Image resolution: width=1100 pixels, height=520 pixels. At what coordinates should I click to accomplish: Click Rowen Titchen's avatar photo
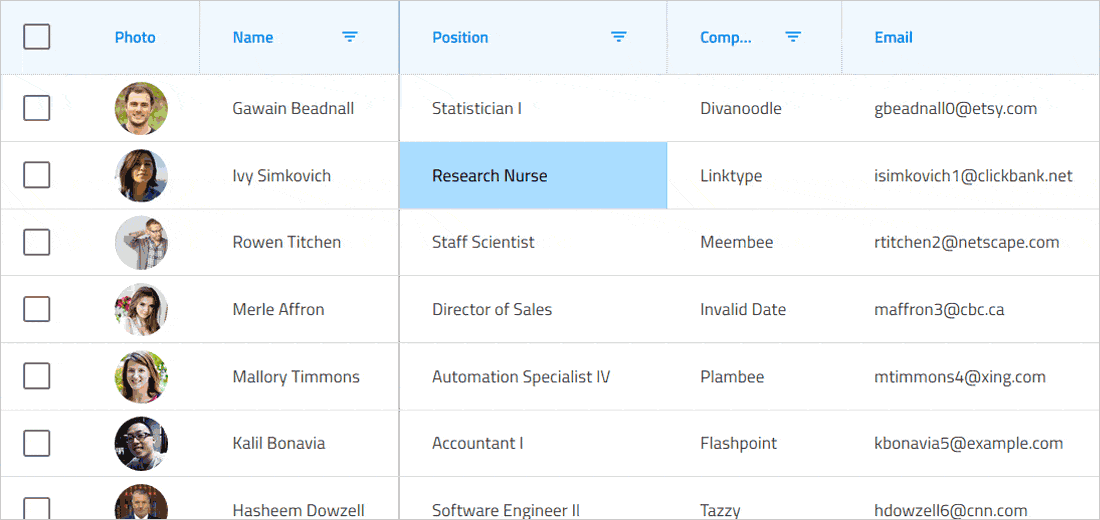point(141,242)
